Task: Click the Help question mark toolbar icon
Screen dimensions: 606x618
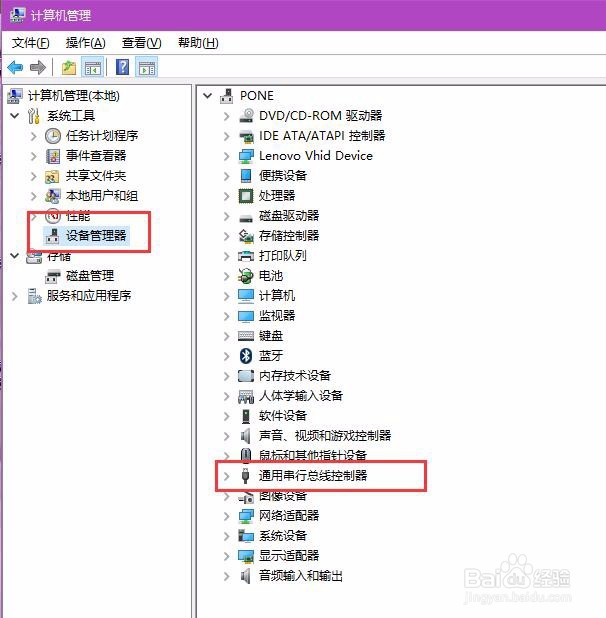Action: 123,67
